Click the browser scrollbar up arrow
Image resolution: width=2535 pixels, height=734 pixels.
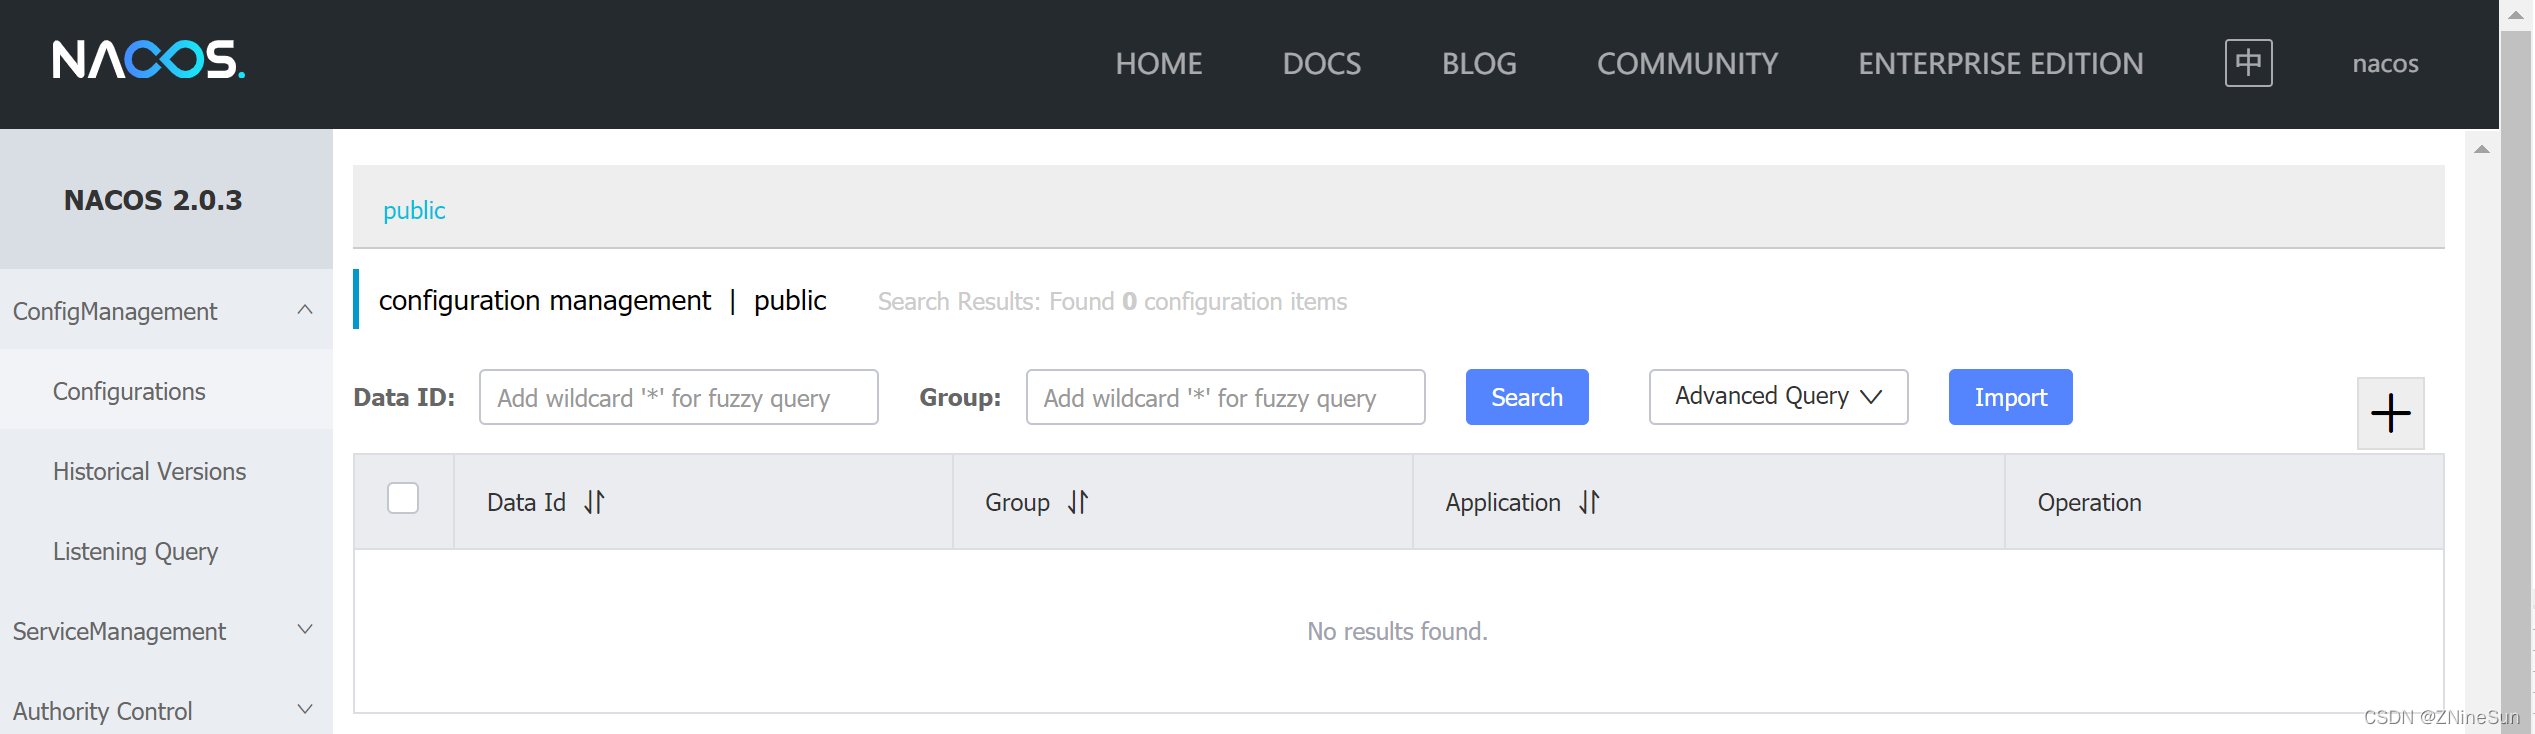(x=2517, y=15)
